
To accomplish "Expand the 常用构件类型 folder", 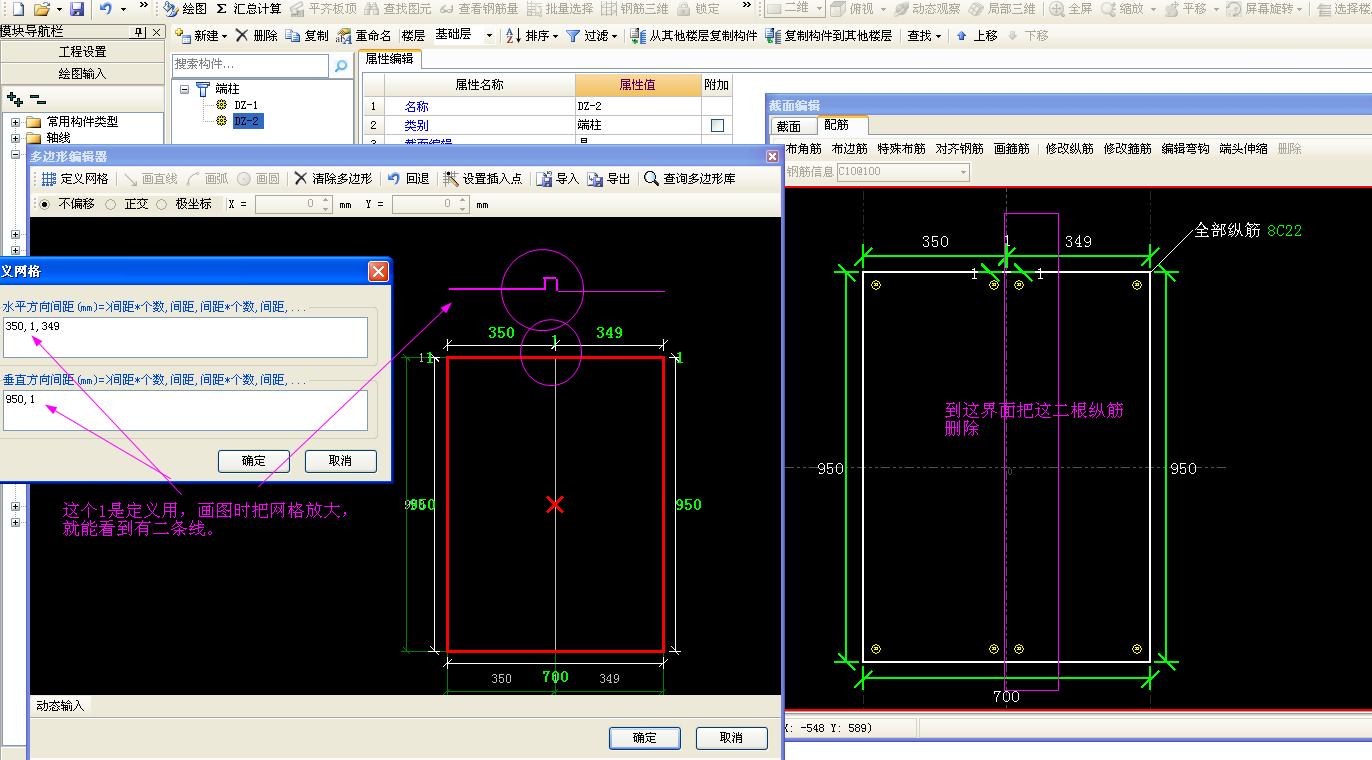I will coord(16,122).
